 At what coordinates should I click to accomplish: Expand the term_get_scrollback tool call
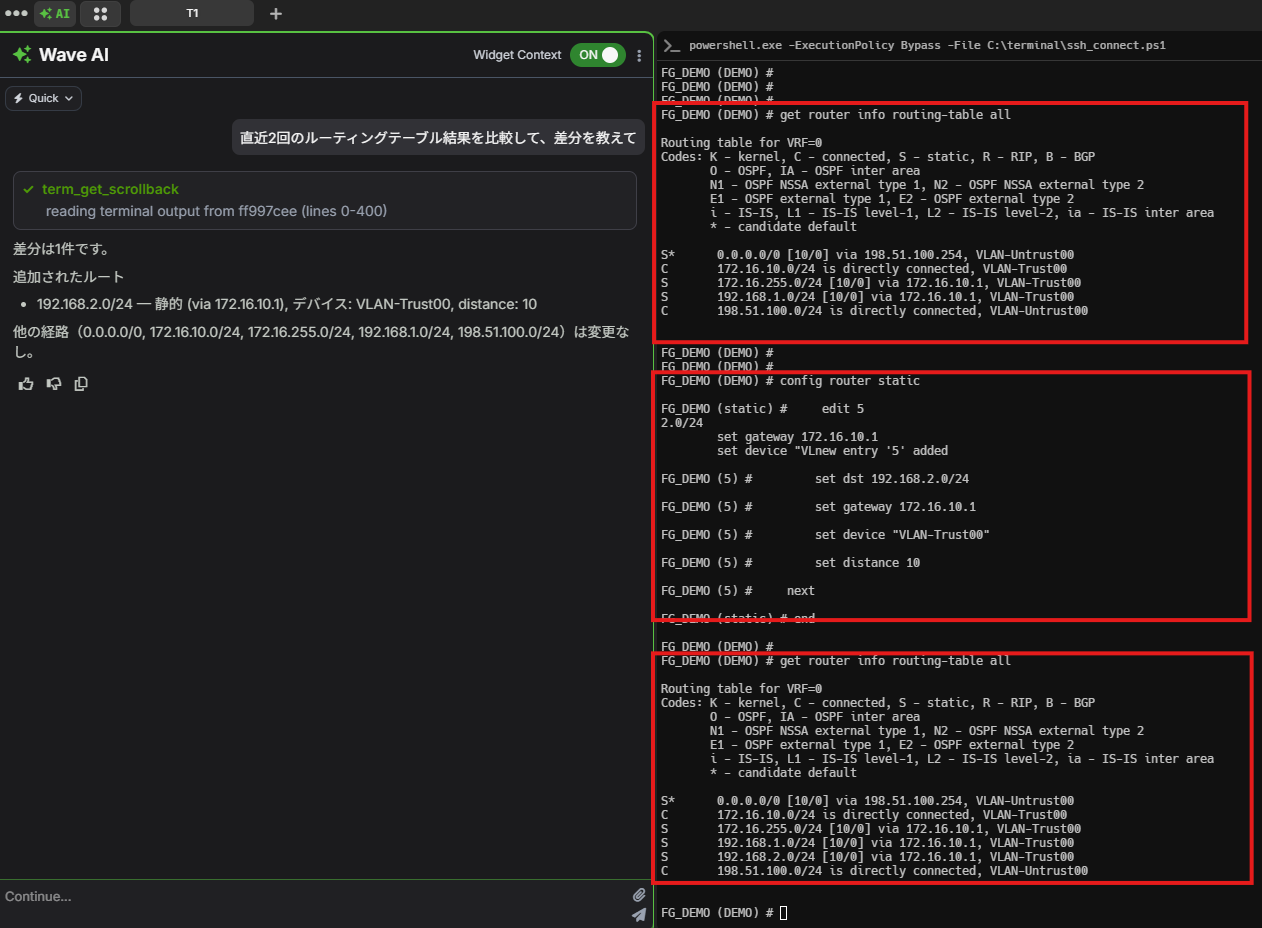click(x=110, y=189)
